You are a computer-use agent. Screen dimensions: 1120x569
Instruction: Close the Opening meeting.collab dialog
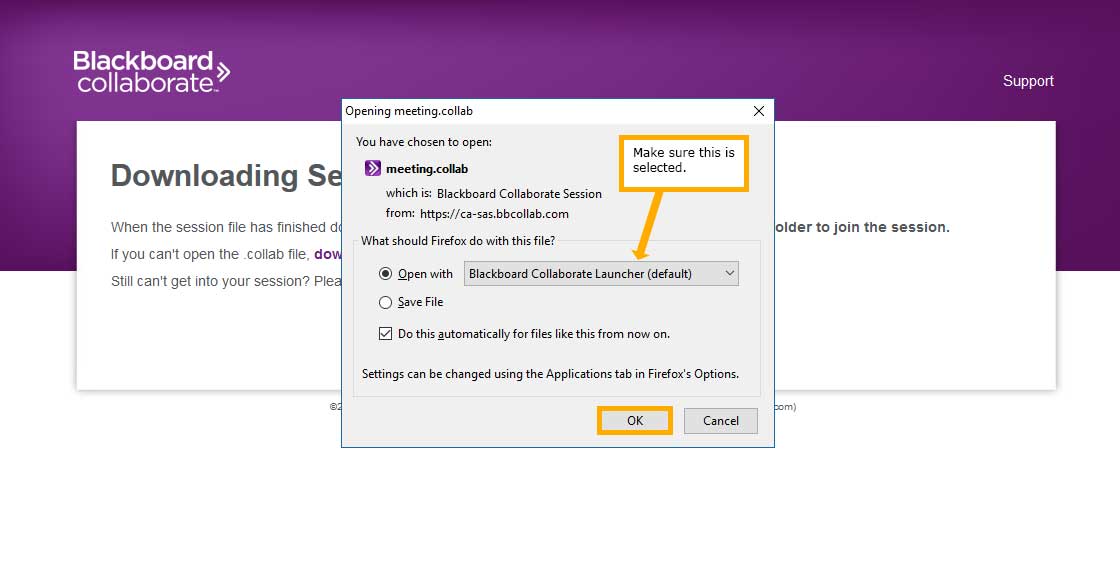point(759,111)
